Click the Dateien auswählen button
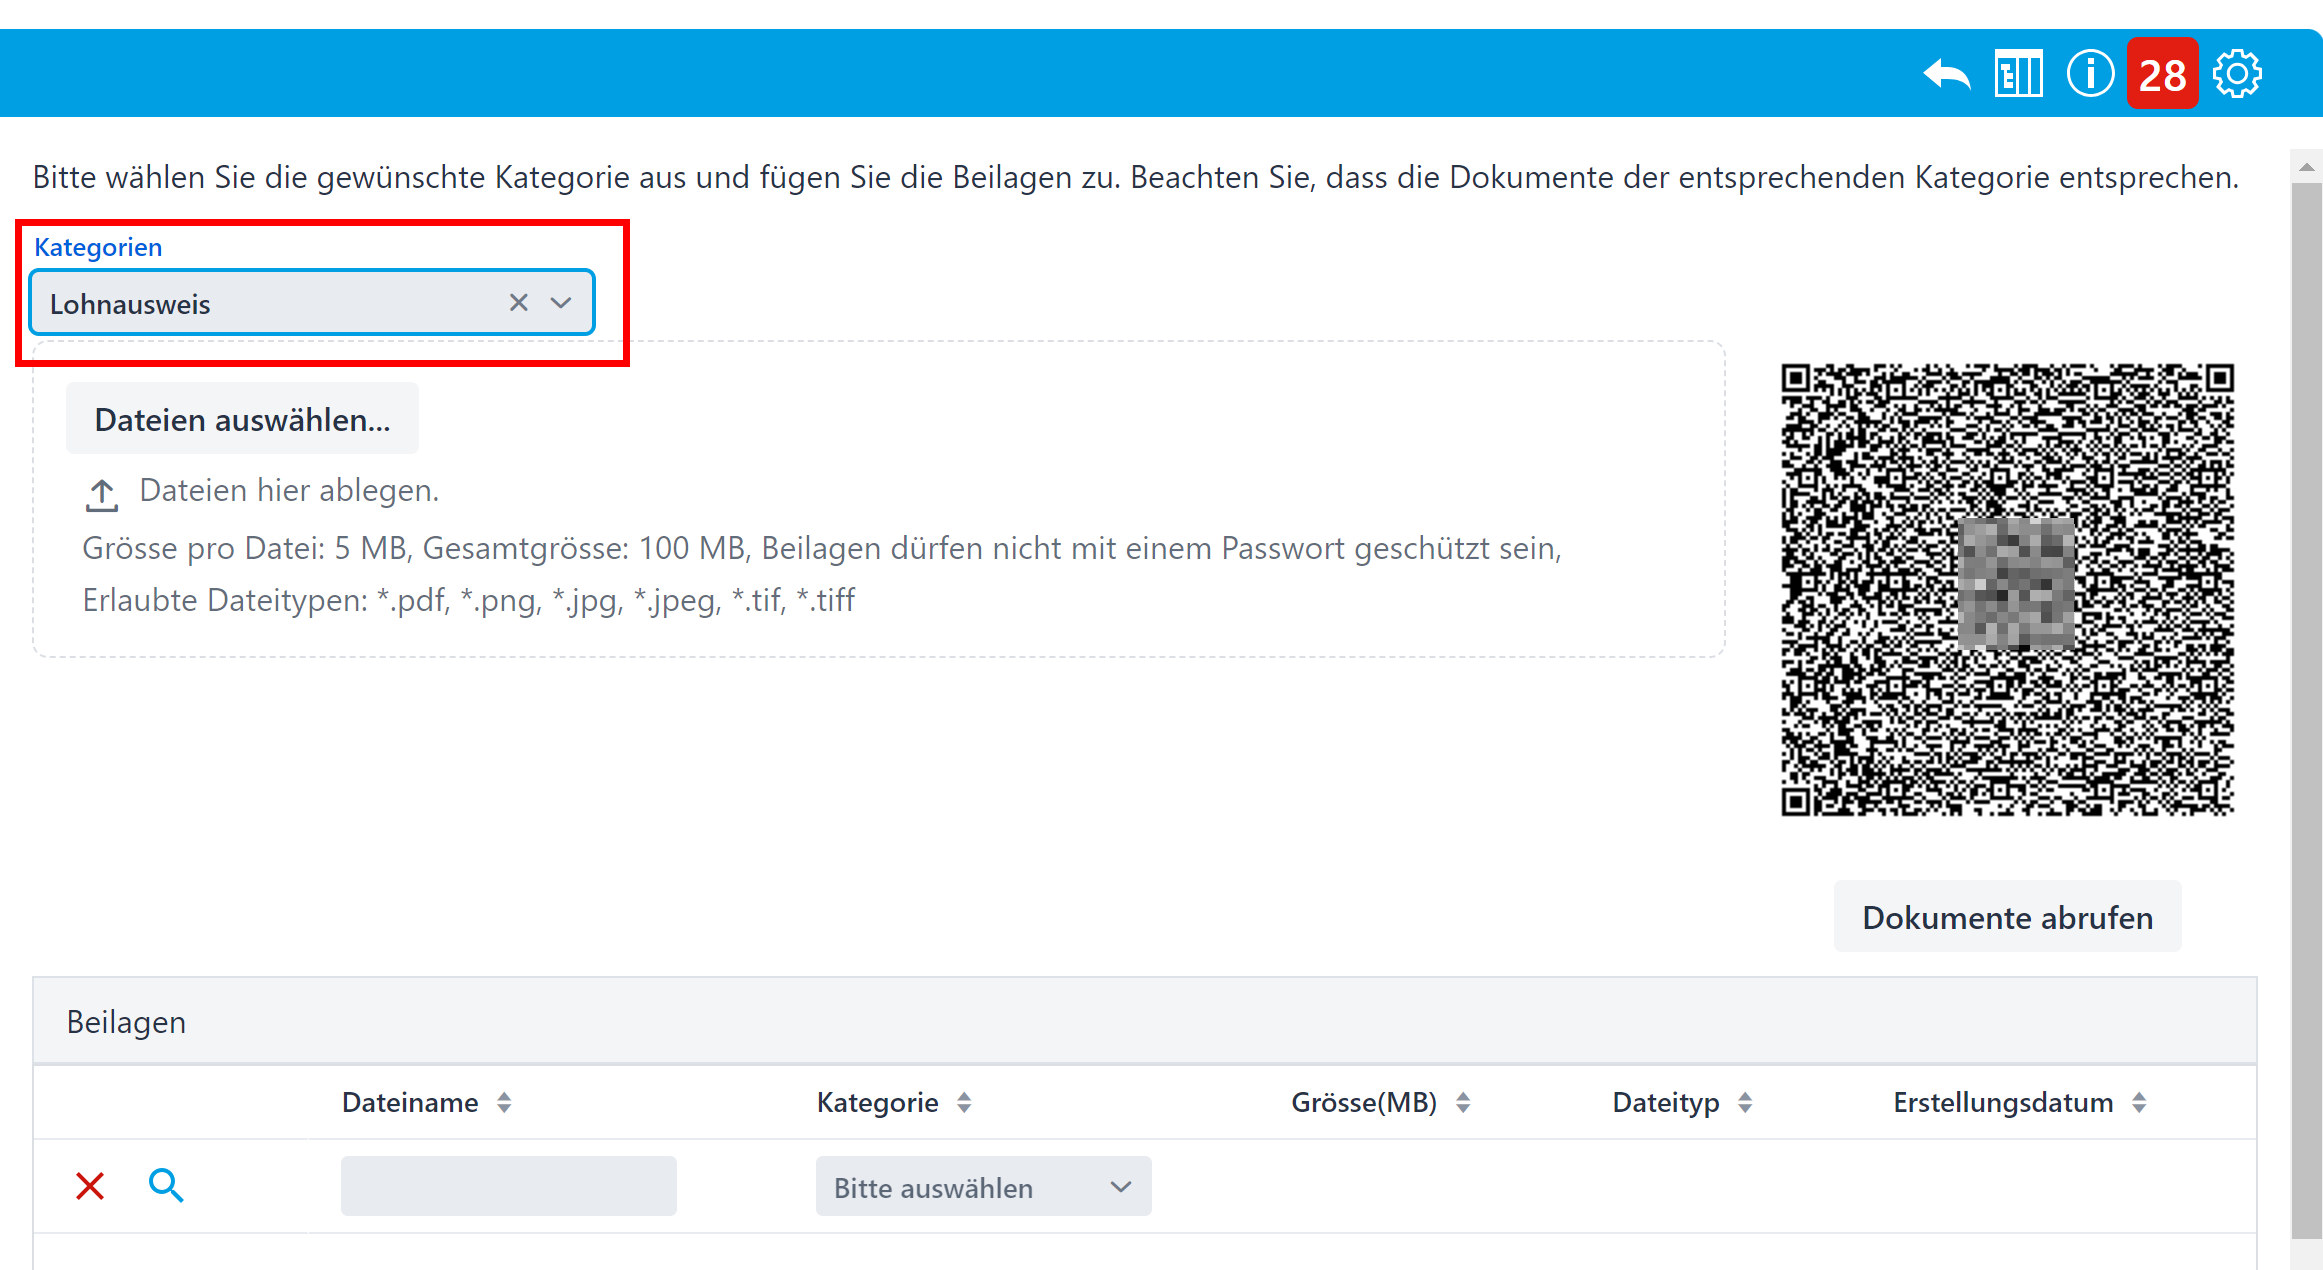 242,419
